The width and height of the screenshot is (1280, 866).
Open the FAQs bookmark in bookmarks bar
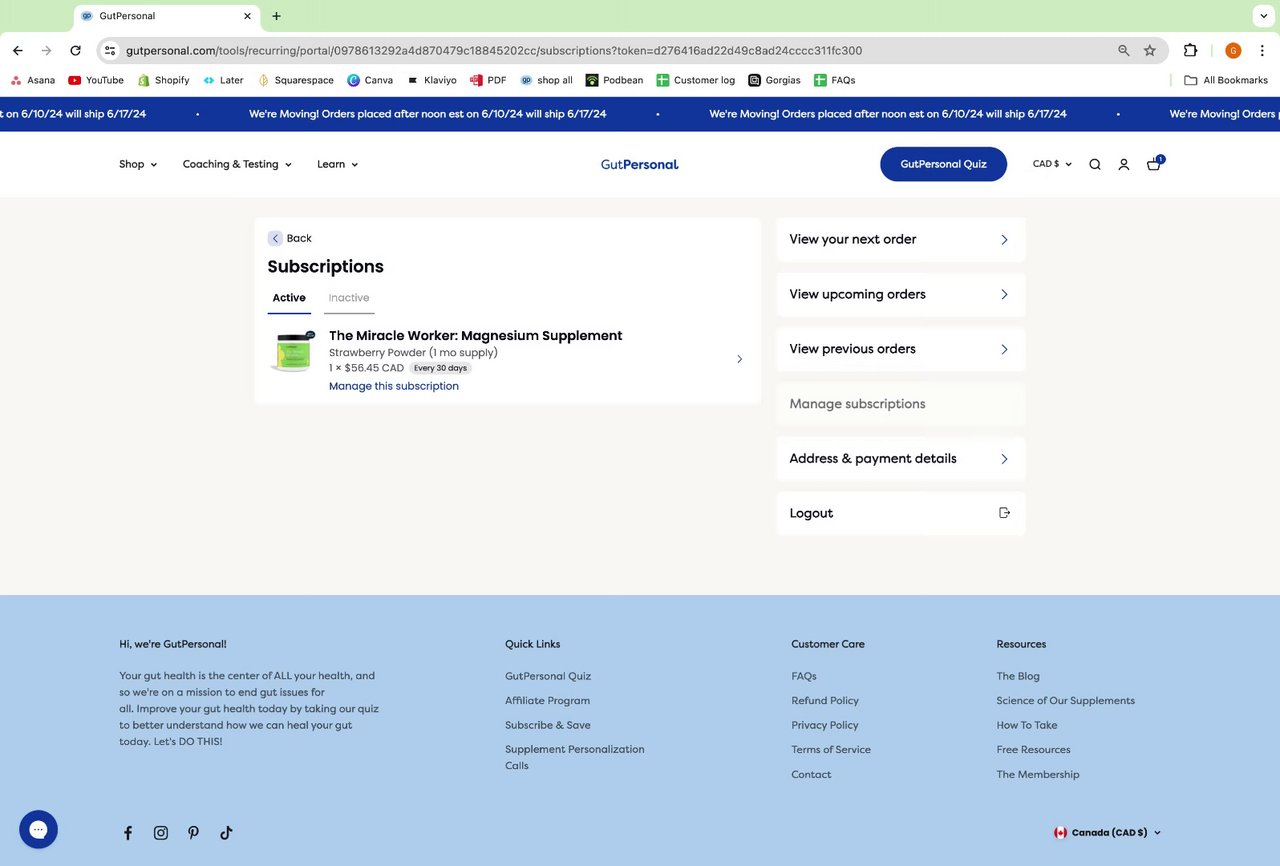(x=834, y=80)
